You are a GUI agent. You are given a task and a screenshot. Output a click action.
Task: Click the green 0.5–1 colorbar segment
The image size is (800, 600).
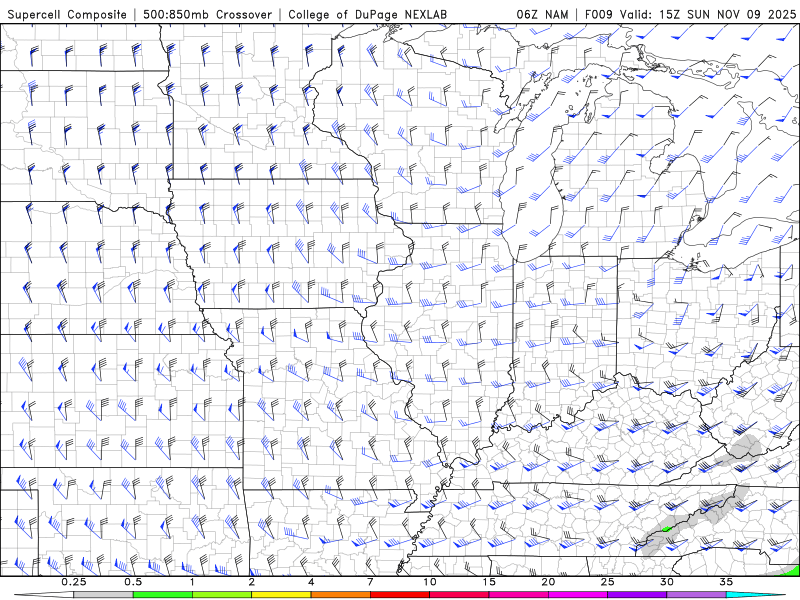click(162, 595)
